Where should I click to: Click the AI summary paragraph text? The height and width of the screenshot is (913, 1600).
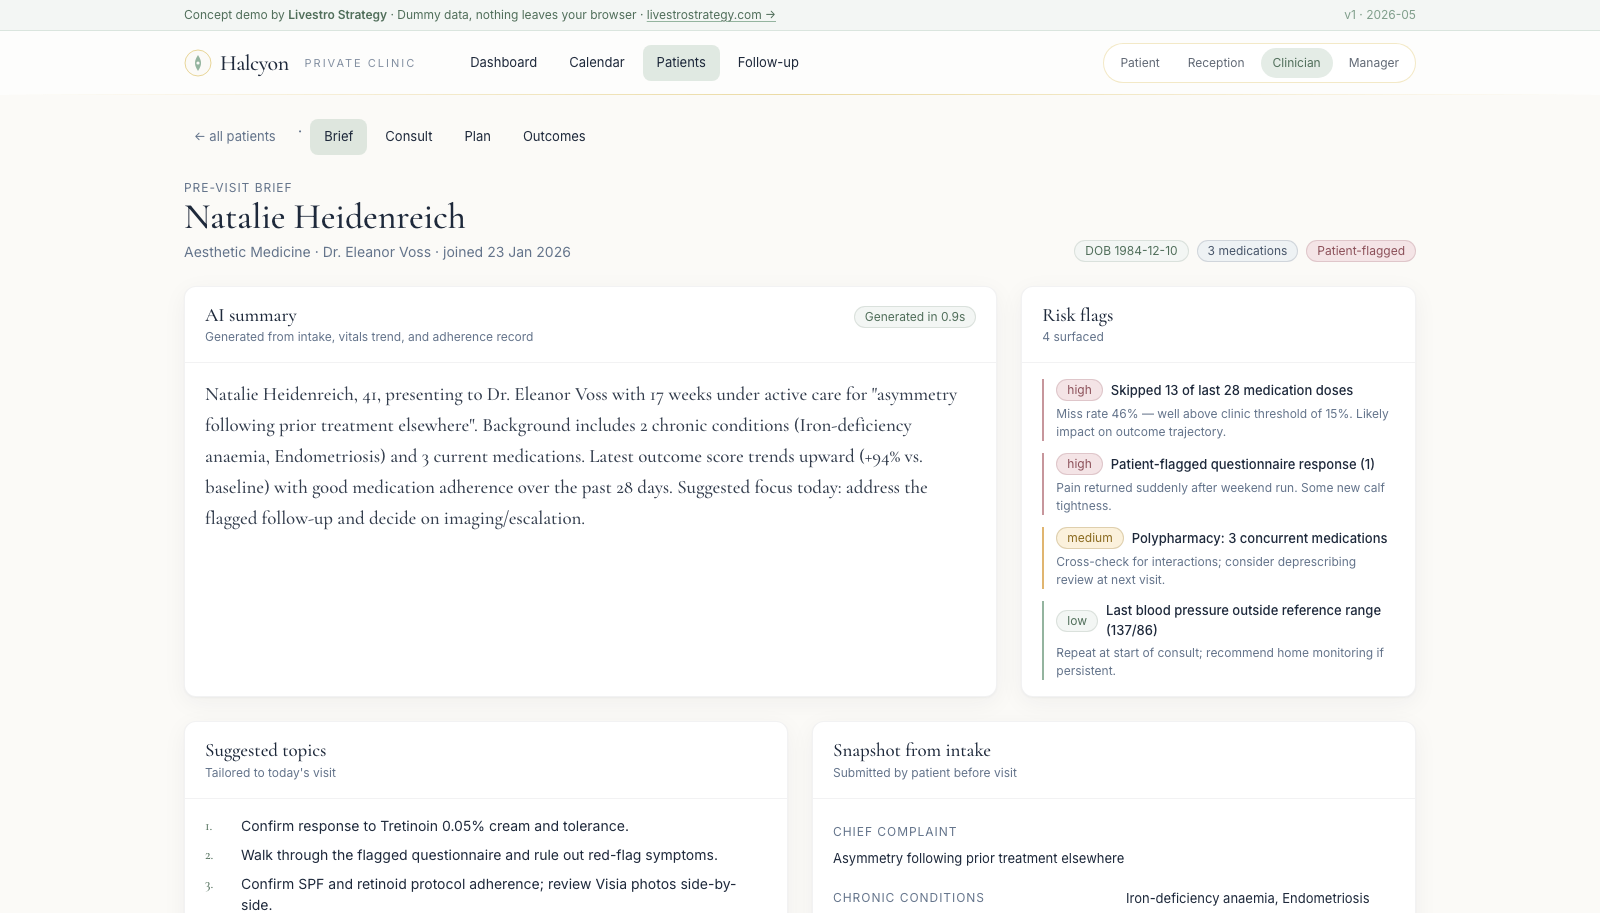pos(581,456)
